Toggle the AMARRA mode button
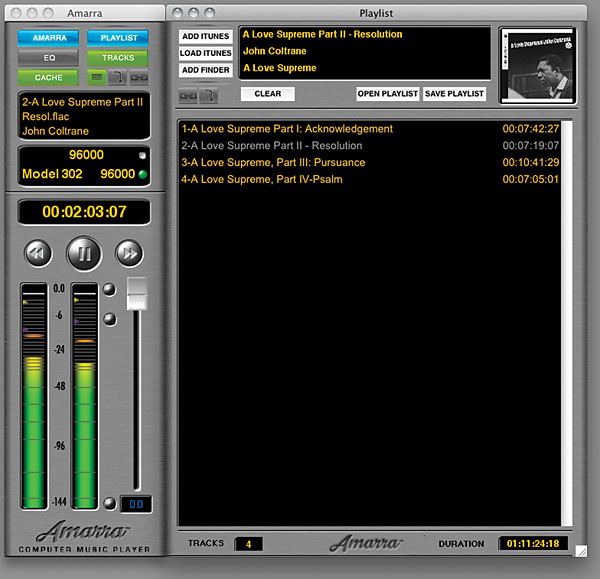The width and height of the screenshot is (600, 579). (48, 37)
